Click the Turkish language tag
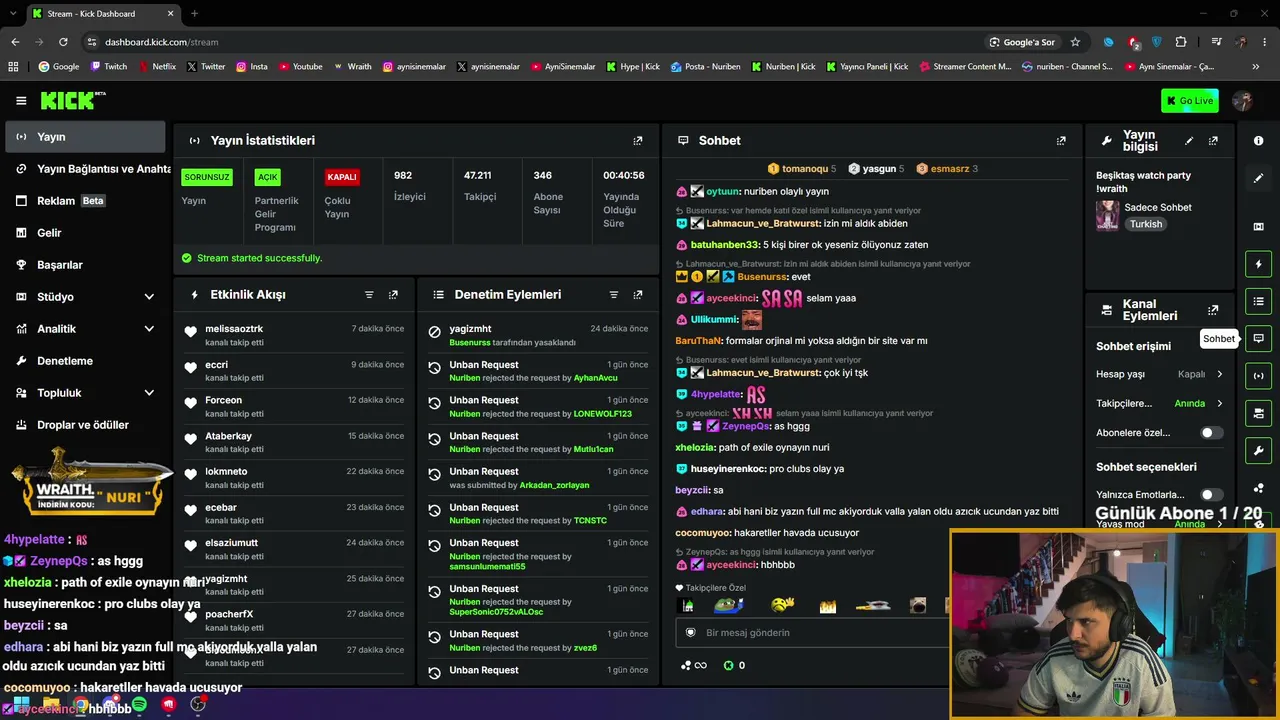This screenshot has width=1280, height=720. (x=1146, y=224)
